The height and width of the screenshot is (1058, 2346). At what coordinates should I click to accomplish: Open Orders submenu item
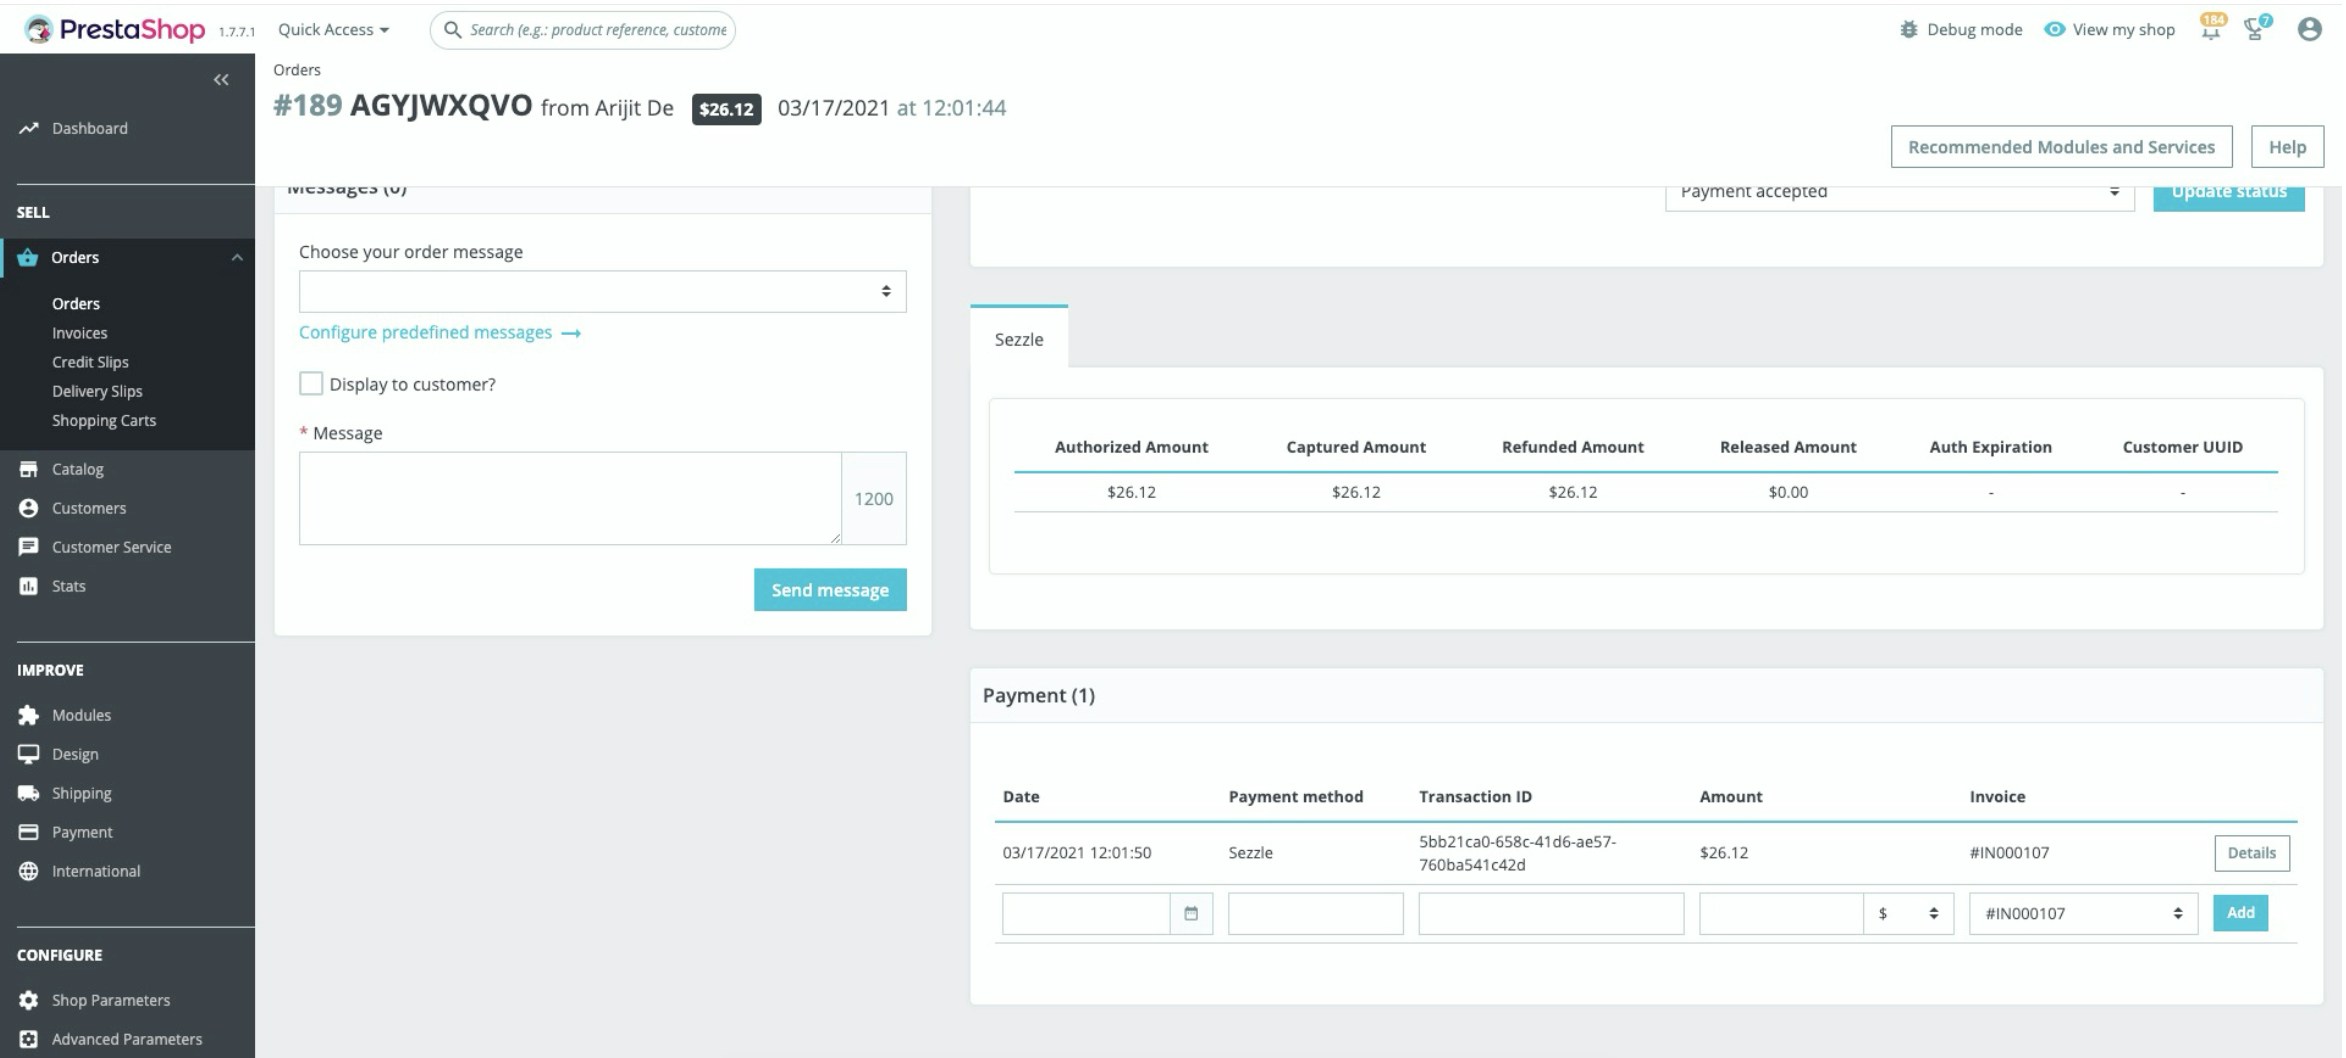click(x=76, y=303)
